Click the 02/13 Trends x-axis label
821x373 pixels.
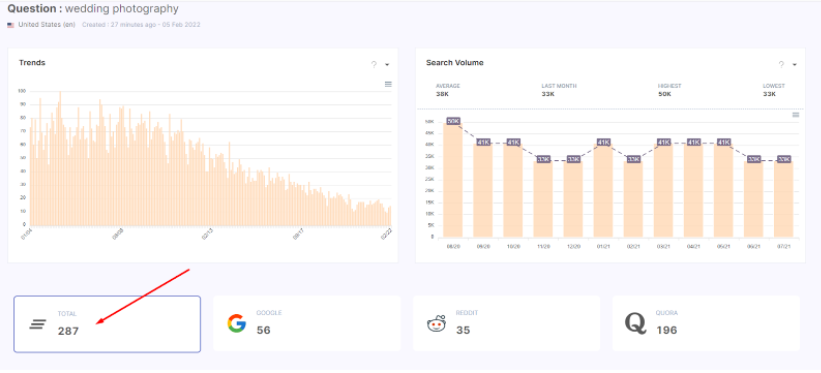click(x=208, y=234)
